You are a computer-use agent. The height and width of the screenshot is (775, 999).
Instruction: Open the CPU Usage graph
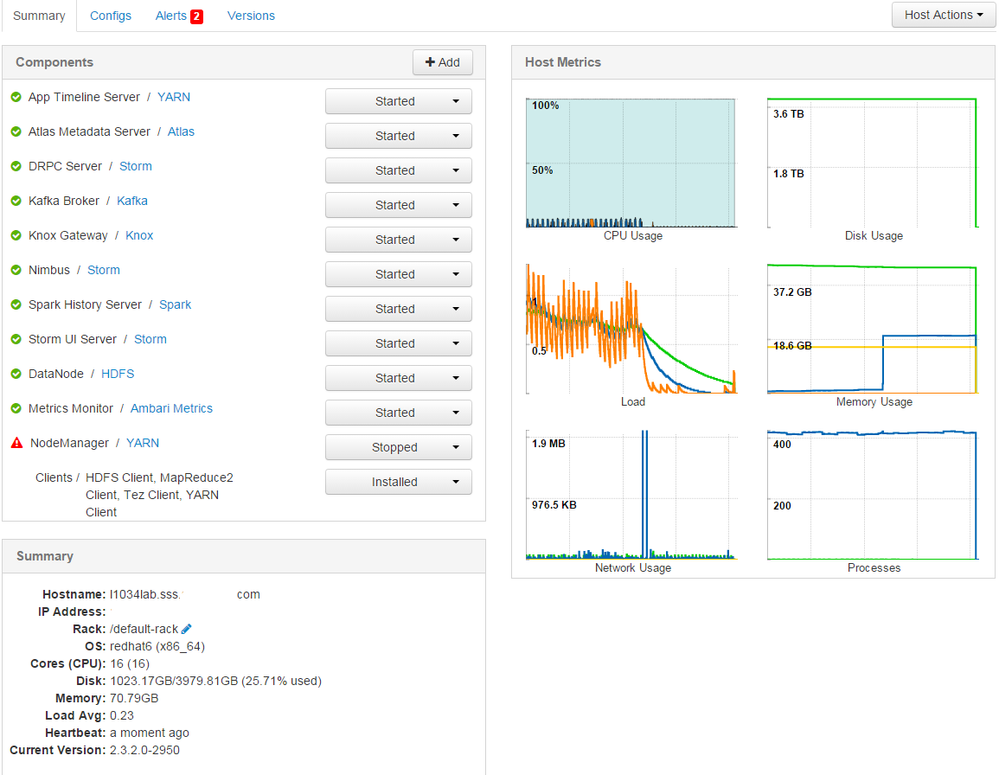tap(631, 163)
